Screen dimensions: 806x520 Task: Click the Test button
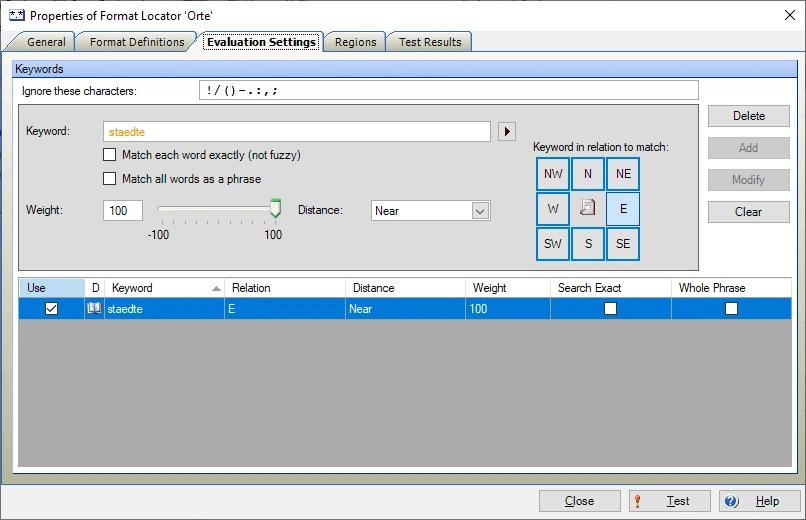670,501
